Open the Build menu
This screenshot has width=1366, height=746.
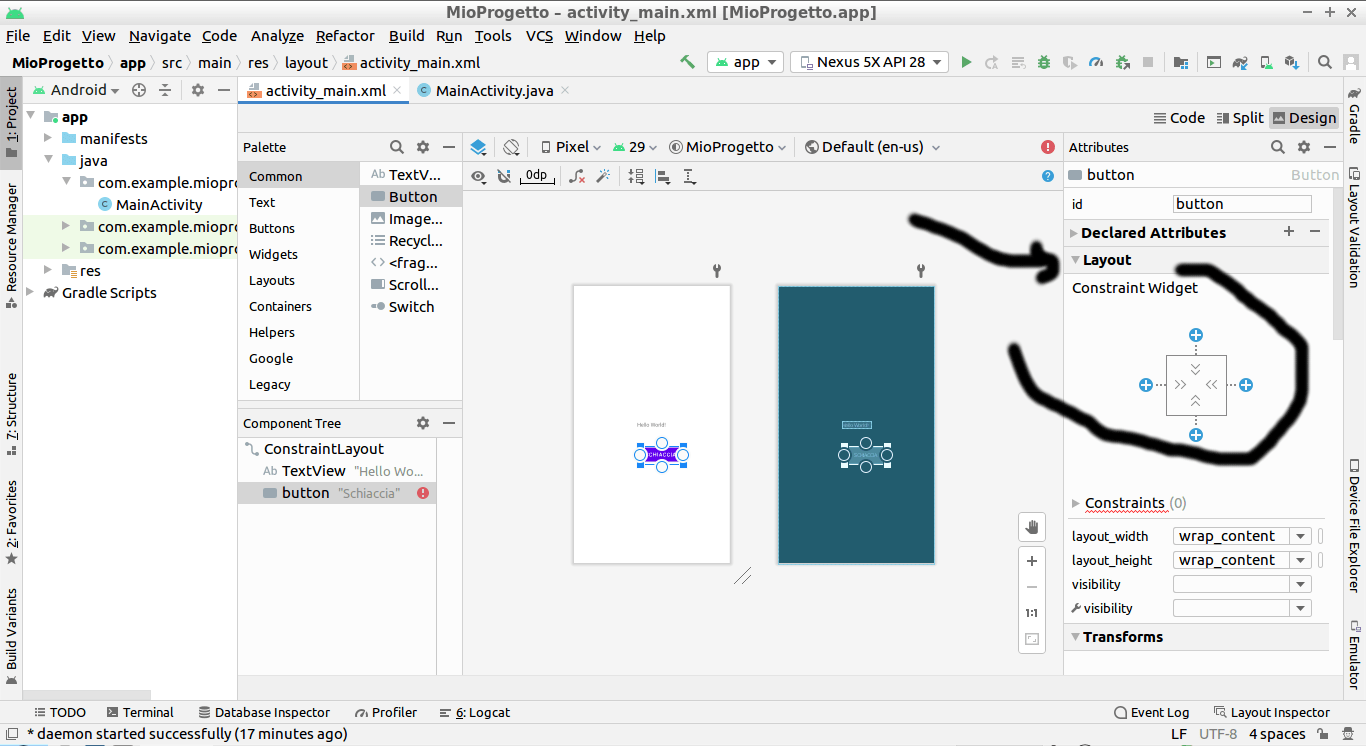[x=406, y=36]
